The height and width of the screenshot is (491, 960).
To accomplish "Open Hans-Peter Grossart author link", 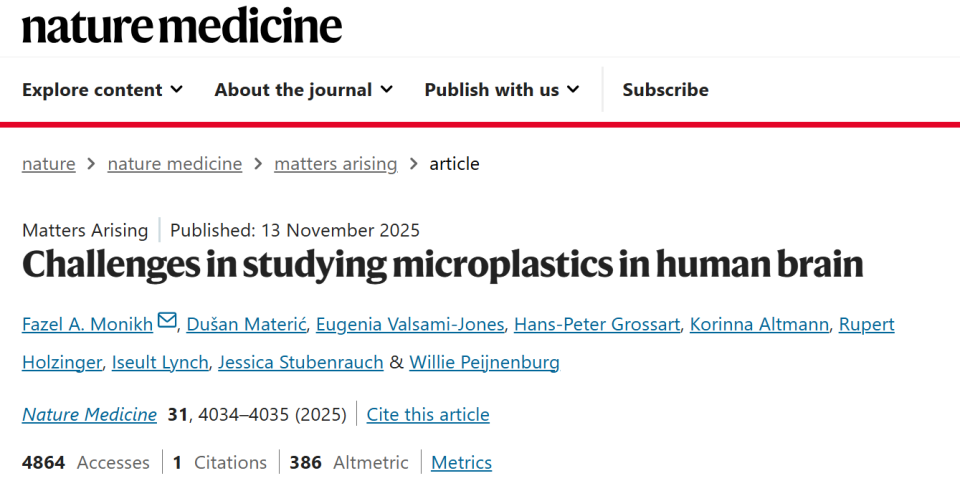I will click(x=595, y=325).
